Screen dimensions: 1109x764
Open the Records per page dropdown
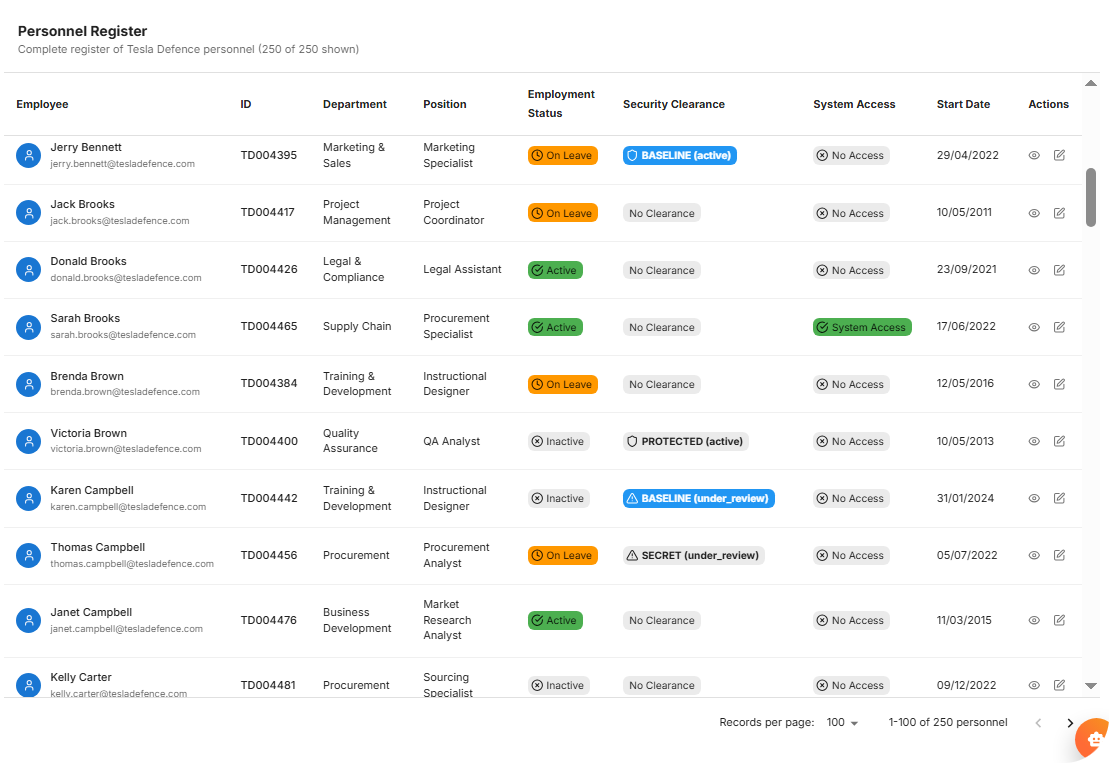pyautogui.click(x=842, y=723)
